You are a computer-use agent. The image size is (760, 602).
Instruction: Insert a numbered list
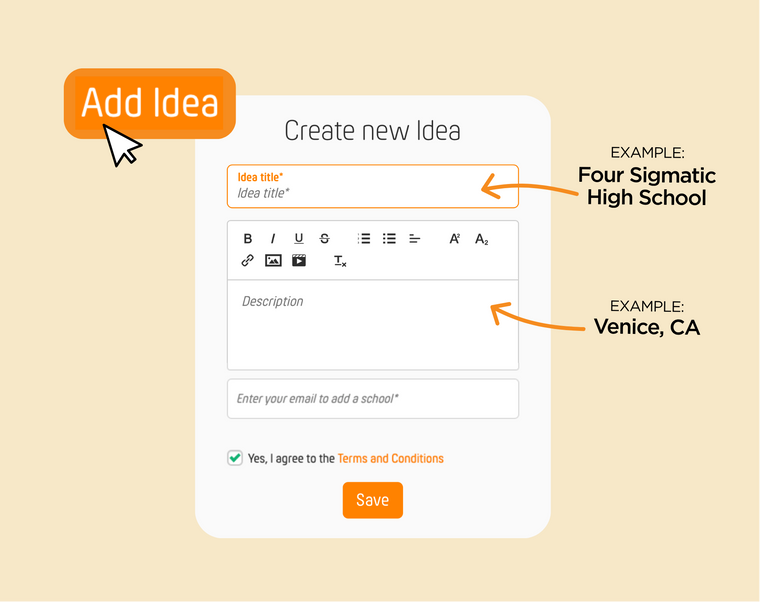point(364,239)
